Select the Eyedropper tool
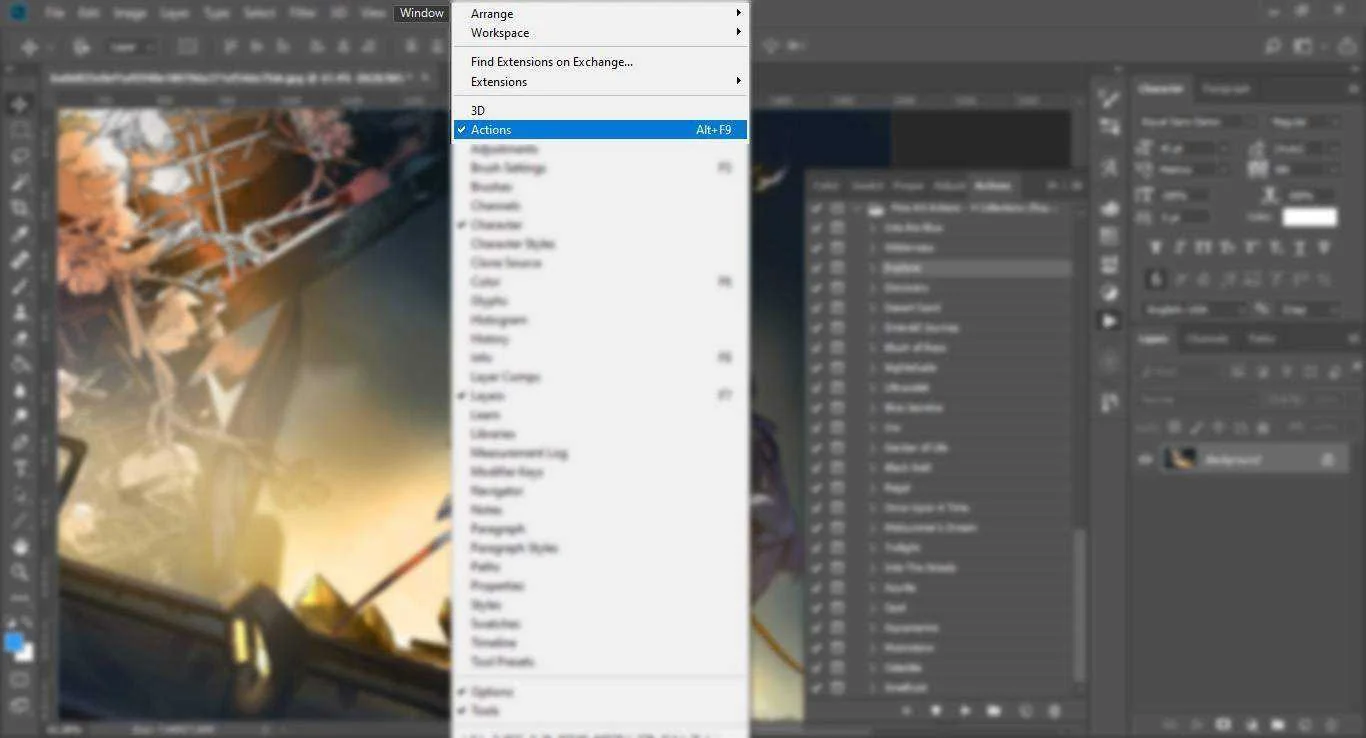The height and width of the screenshot is (738, 1366). tap(19, 234)
